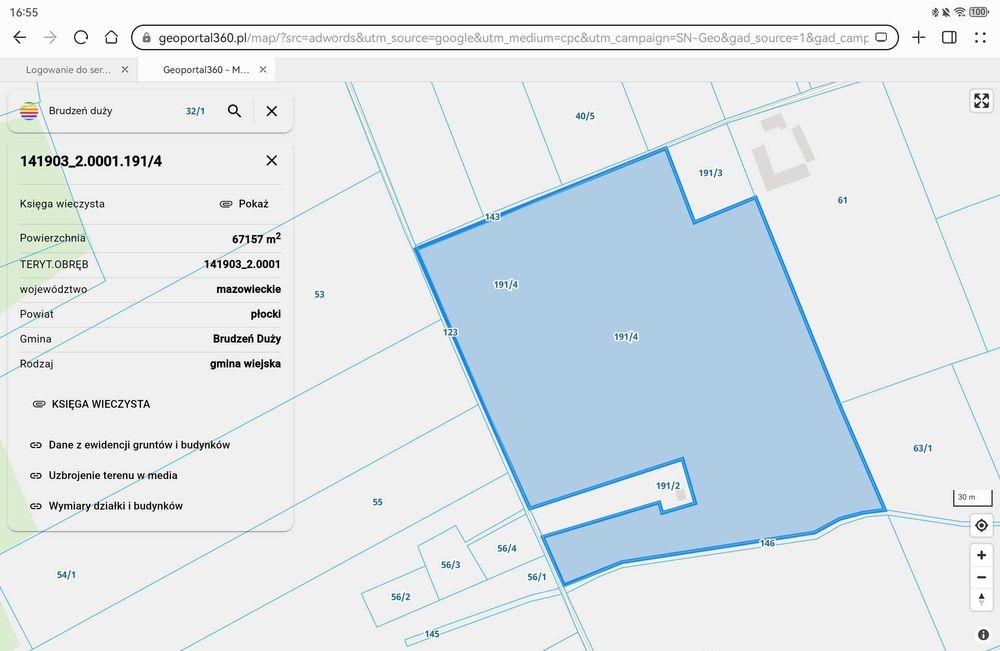
Task: Open the browser home page icon
Action: 111,38
